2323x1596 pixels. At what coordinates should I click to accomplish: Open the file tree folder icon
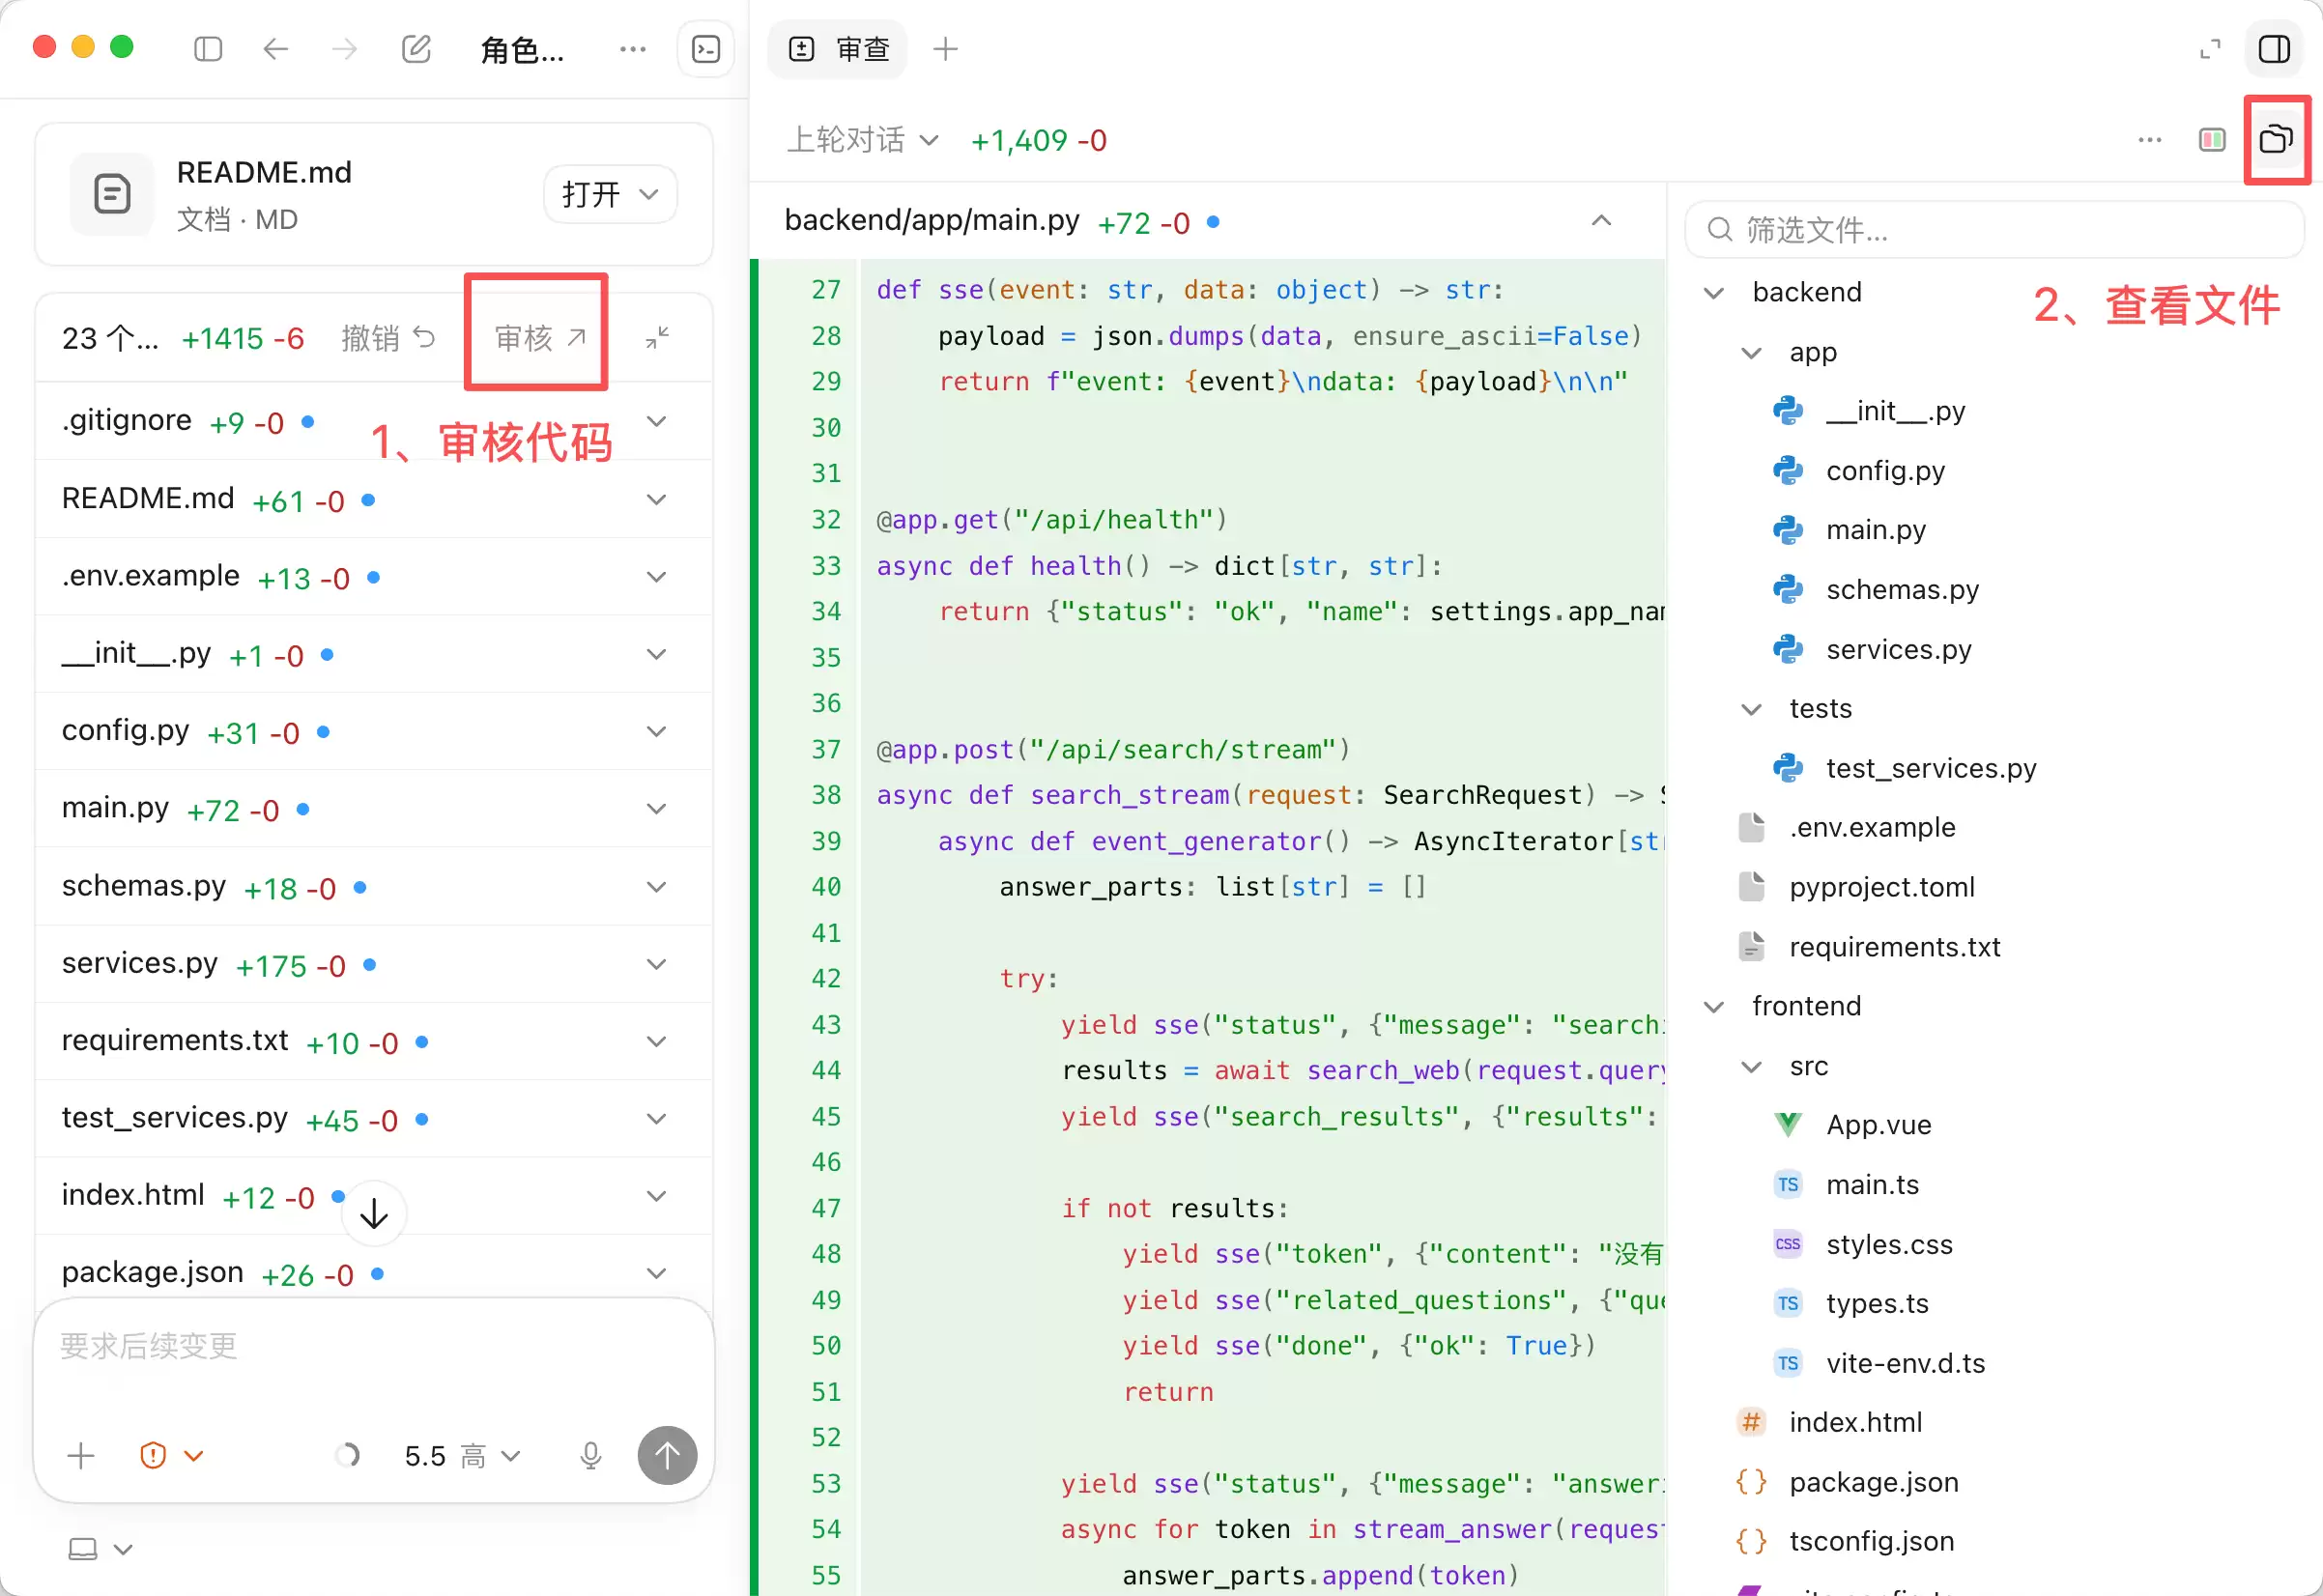(x=2276, y=139)
